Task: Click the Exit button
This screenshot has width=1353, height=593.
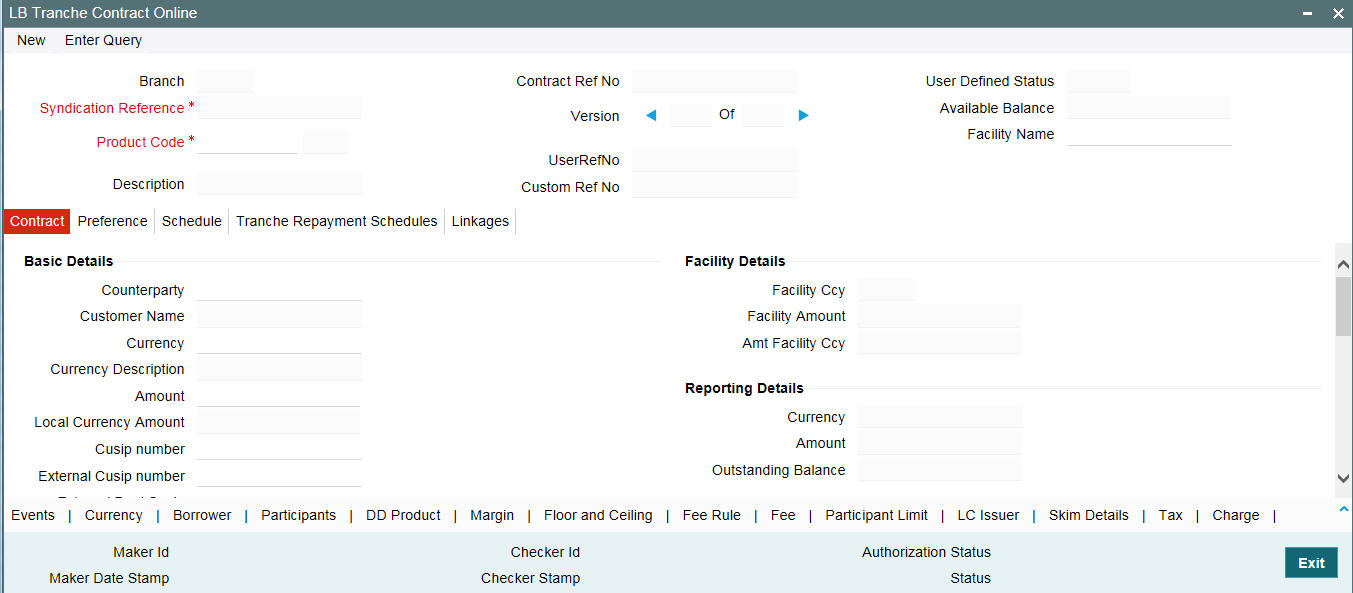Action: (1311, 563)
